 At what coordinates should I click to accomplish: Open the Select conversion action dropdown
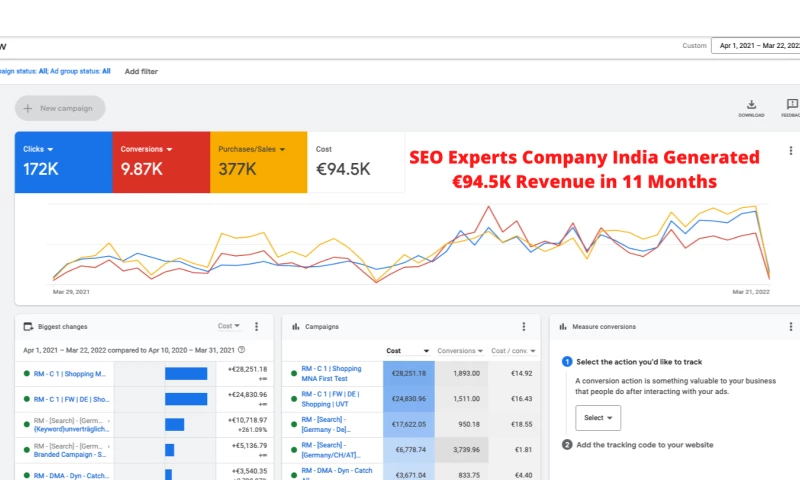(598, 418)
